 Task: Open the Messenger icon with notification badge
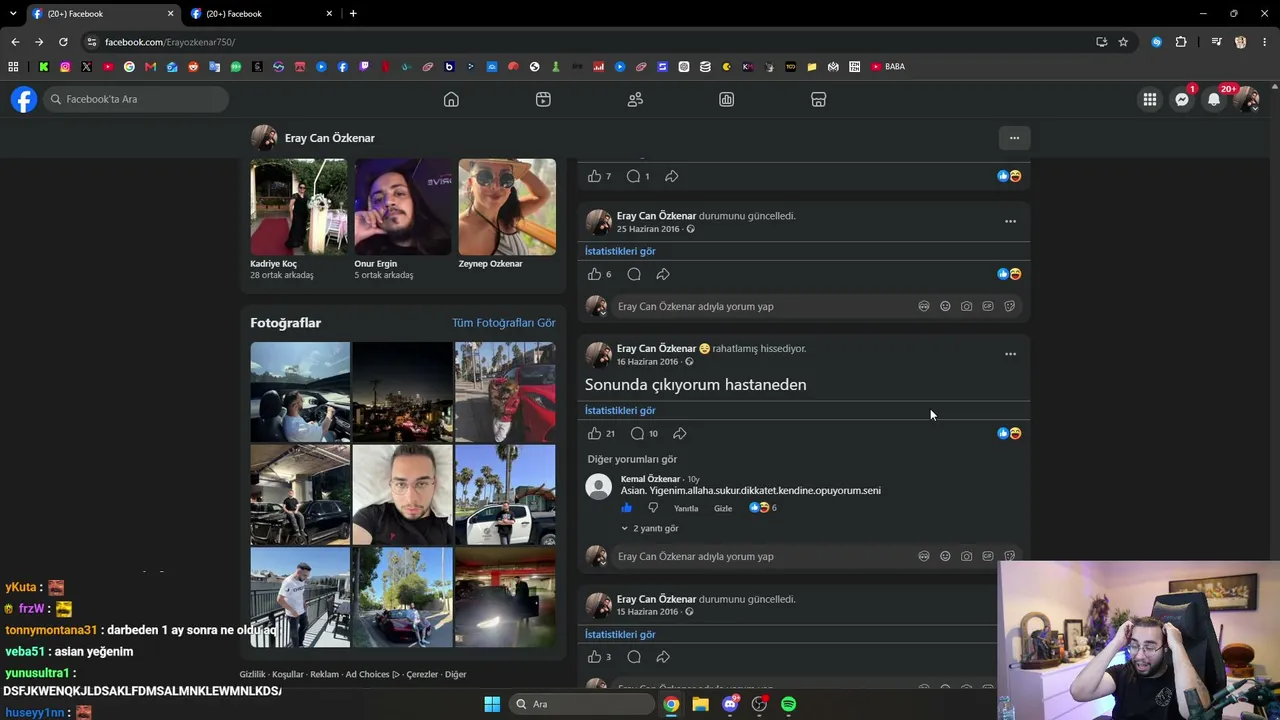click(1182, 99)
